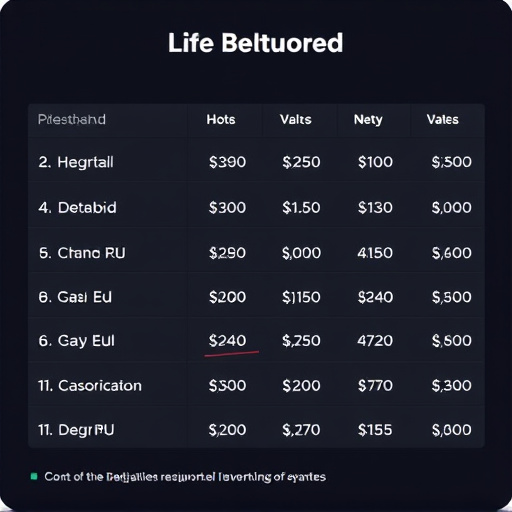
Task: Select the 6. Gasi EU row
Action: (256, 297)
